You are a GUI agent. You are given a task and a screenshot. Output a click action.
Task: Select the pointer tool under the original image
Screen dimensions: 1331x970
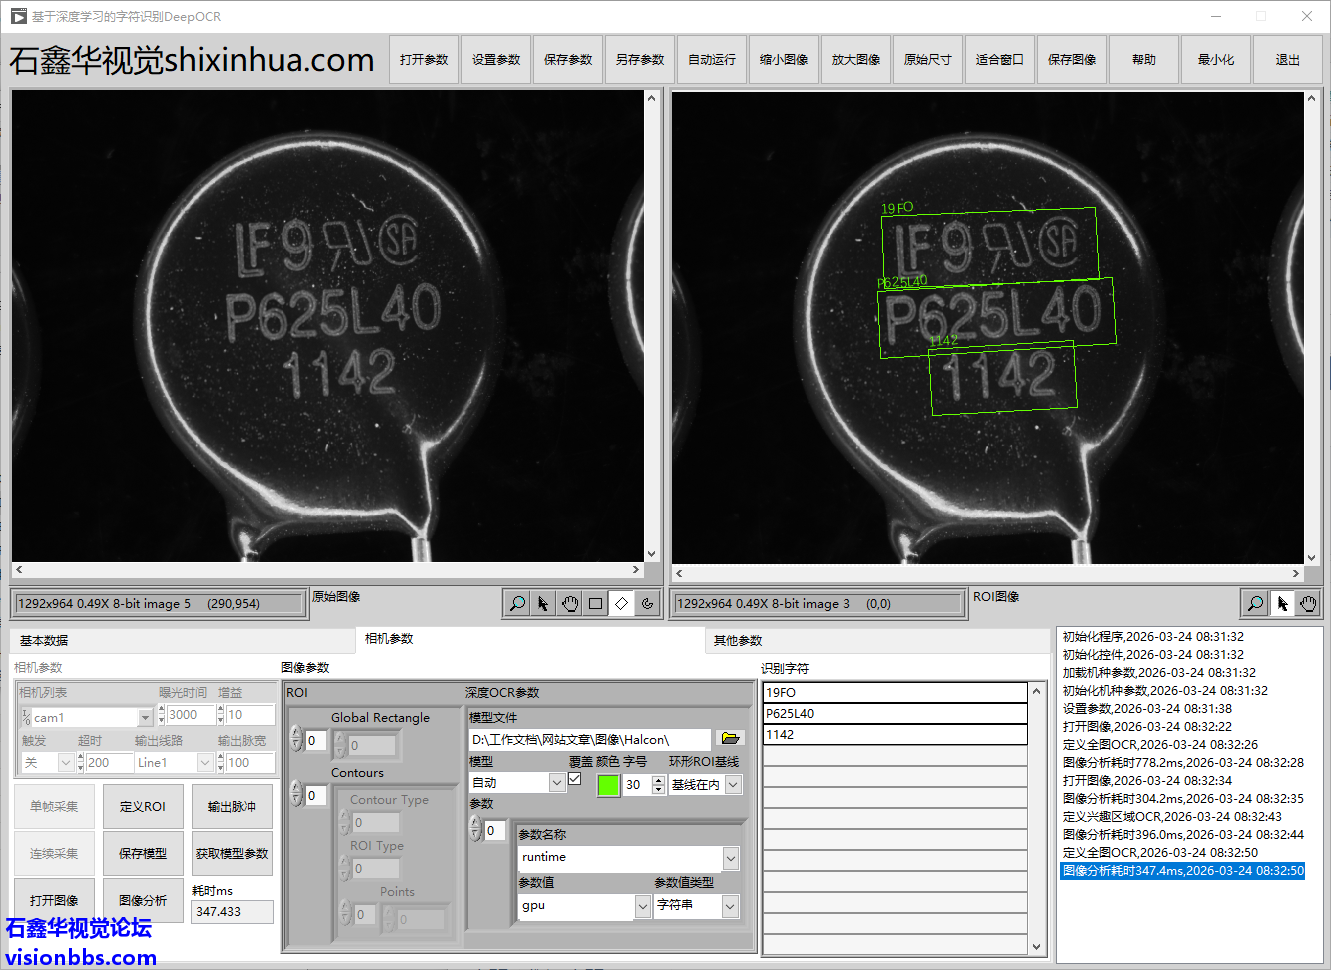543,604
